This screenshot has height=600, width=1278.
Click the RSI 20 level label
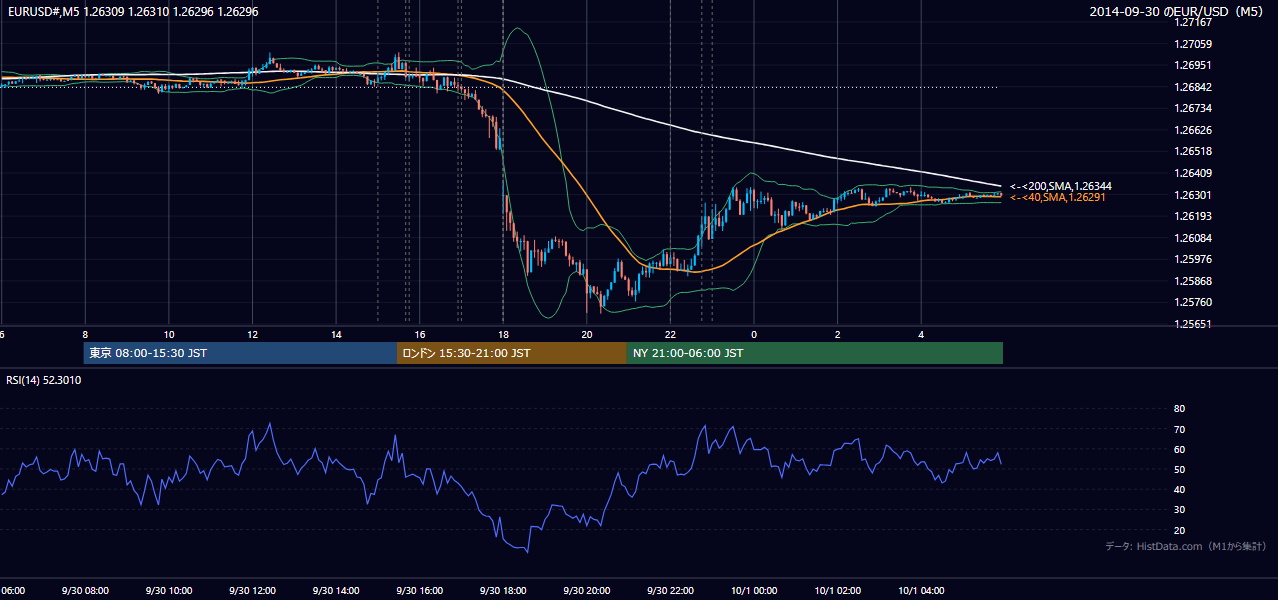click(x=1179, y=530)
